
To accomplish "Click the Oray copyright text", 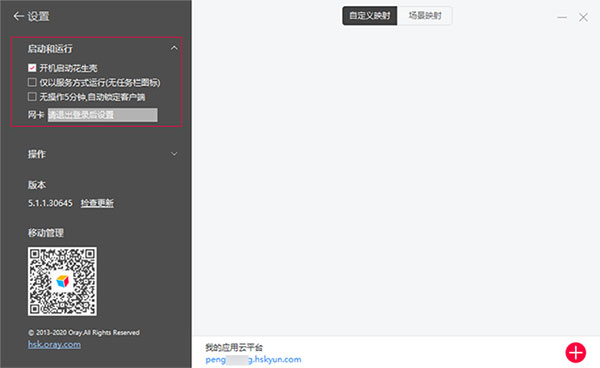I will pyautogui.click(x=84, y=332).
